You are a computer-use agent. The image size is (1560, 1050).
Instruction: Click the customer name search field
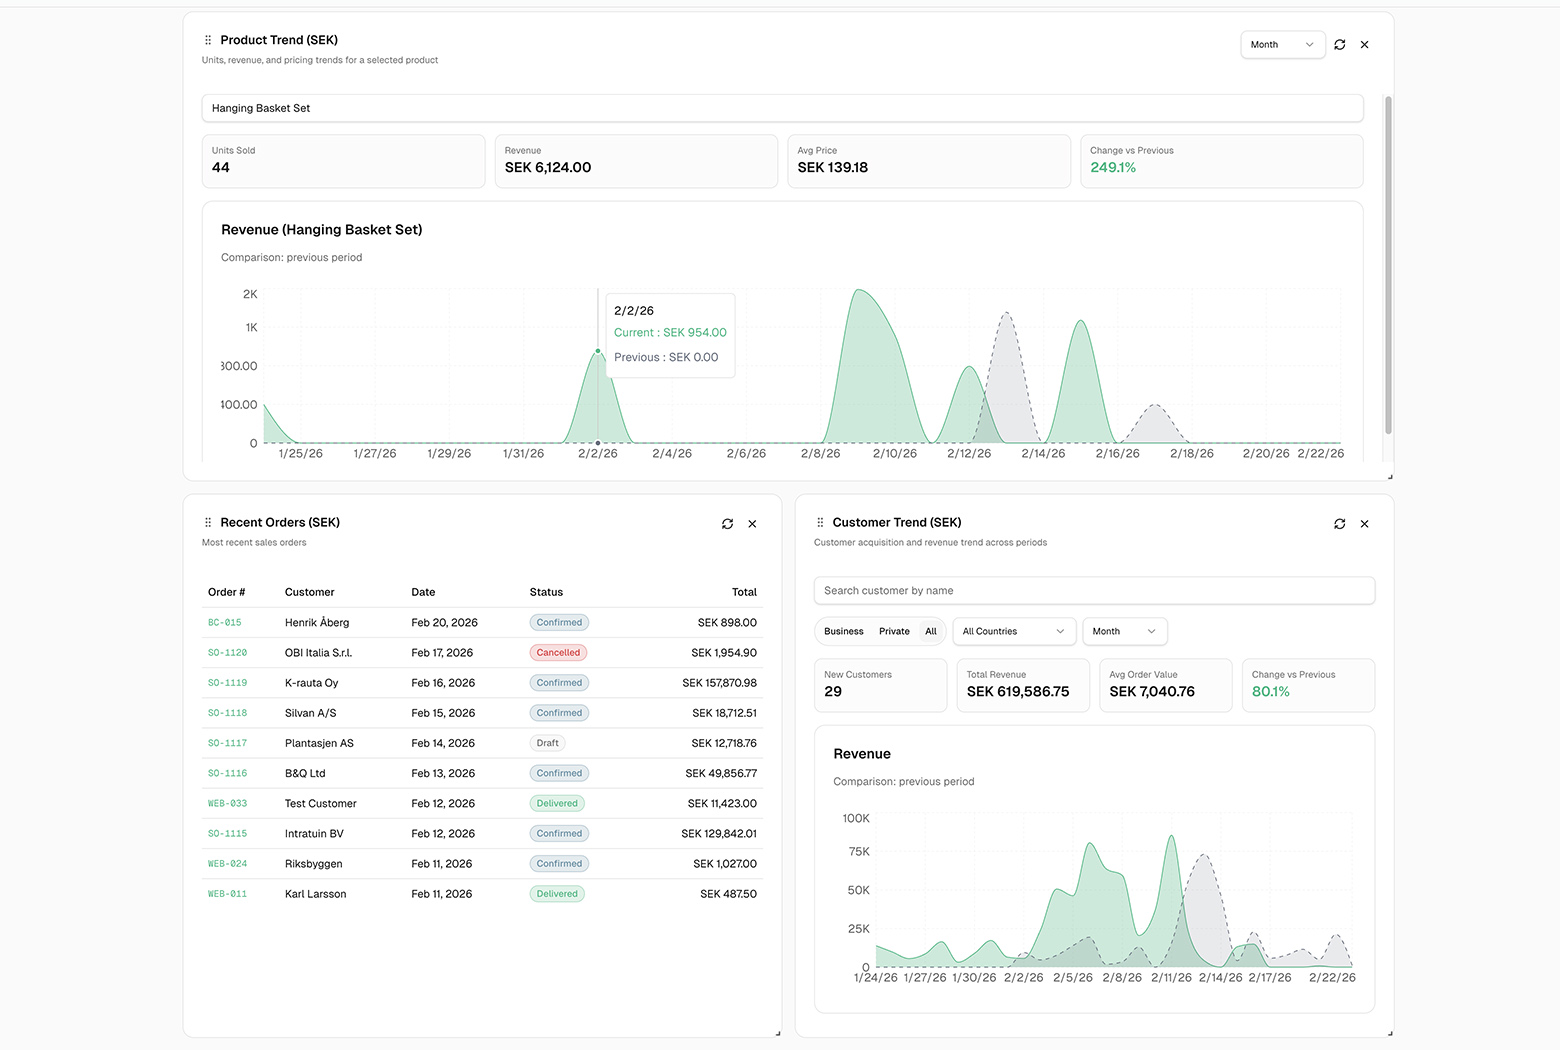[x=1093, y=590]
